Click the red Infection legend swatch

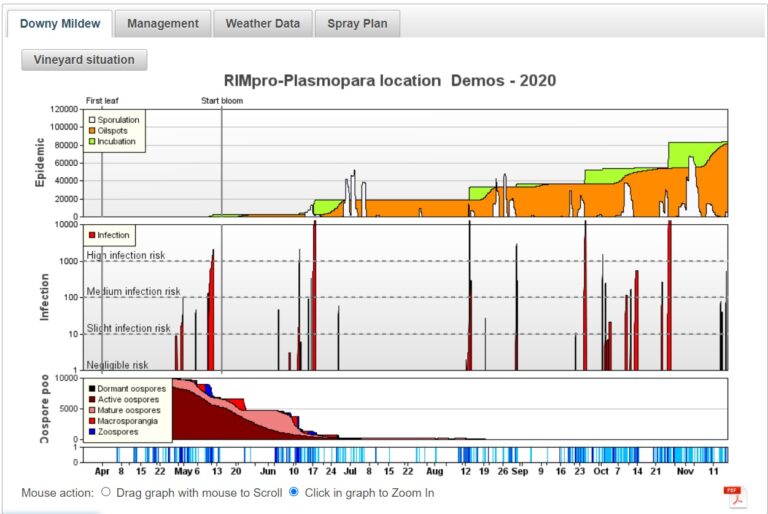tap(92, 235)
